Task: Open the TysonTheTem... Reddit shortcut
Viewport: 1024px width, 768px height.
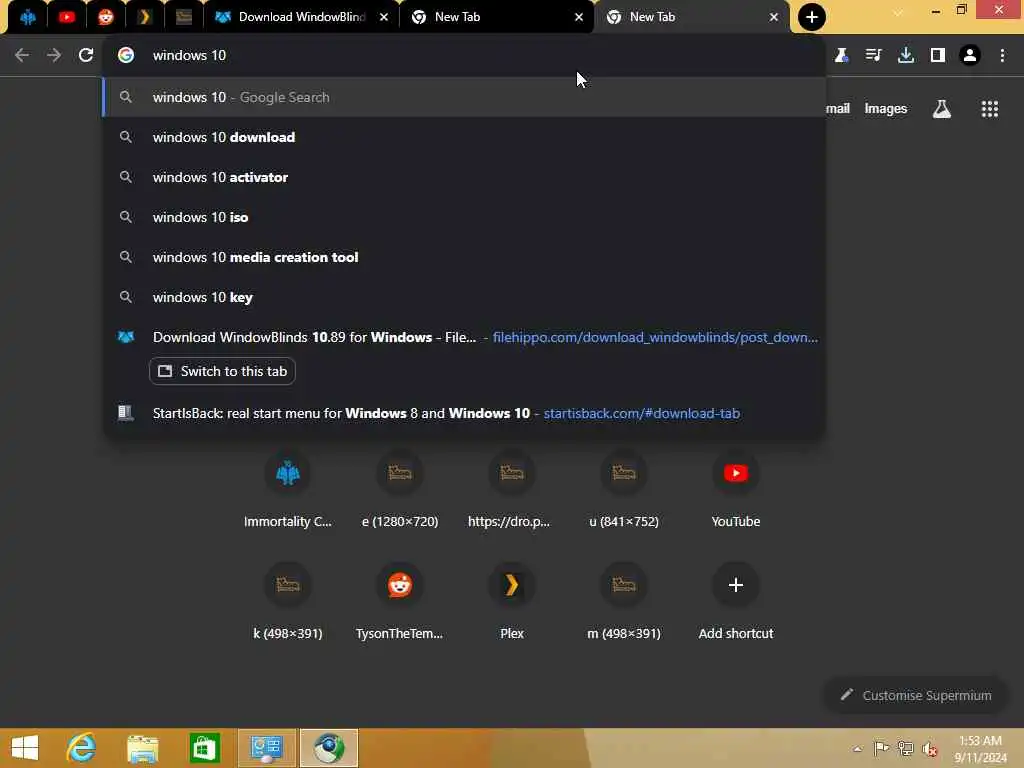Action: [400, 601]
